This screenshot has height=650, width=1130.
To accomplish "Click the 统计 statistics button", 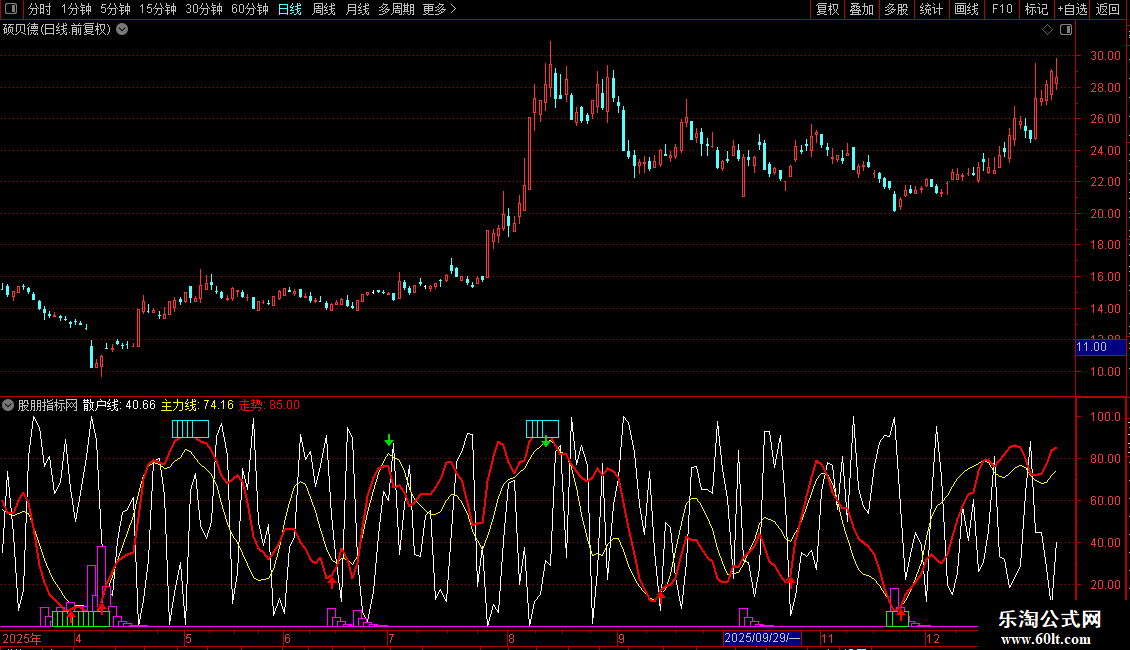I will click(931, 9).
